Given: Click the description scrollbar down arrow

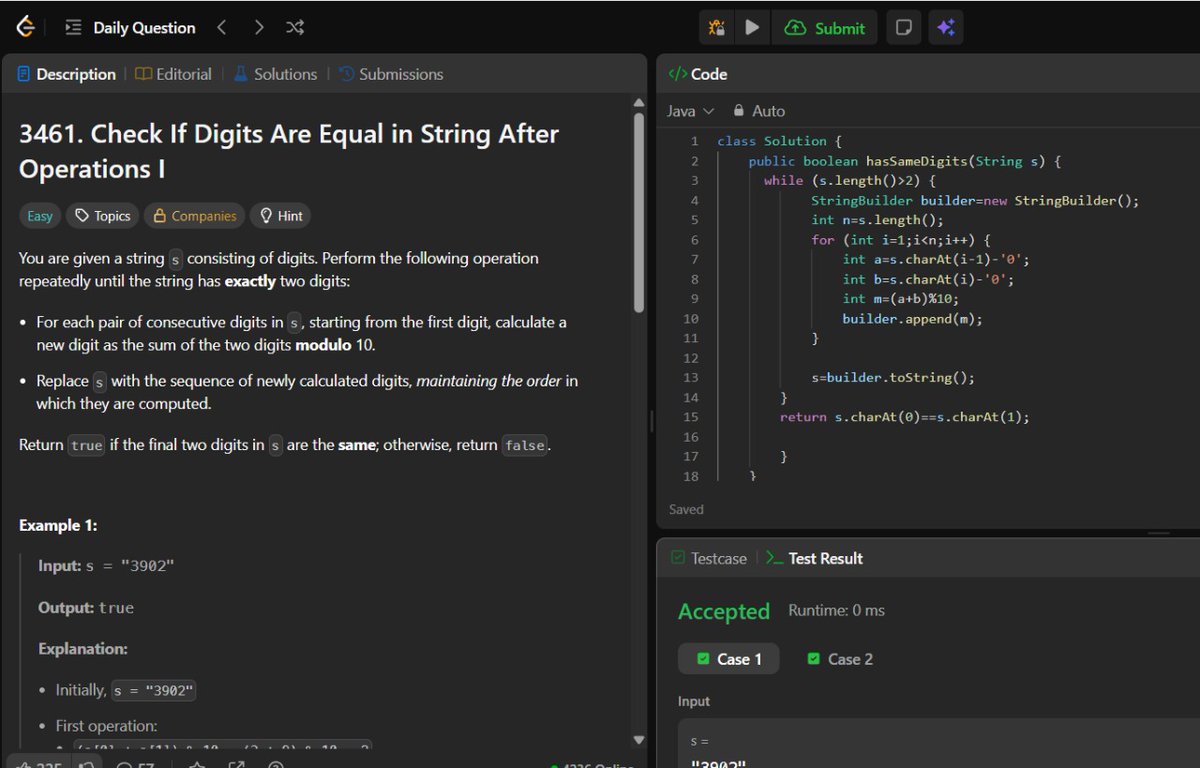Looking at the screenshot, I should coord(639,740).
